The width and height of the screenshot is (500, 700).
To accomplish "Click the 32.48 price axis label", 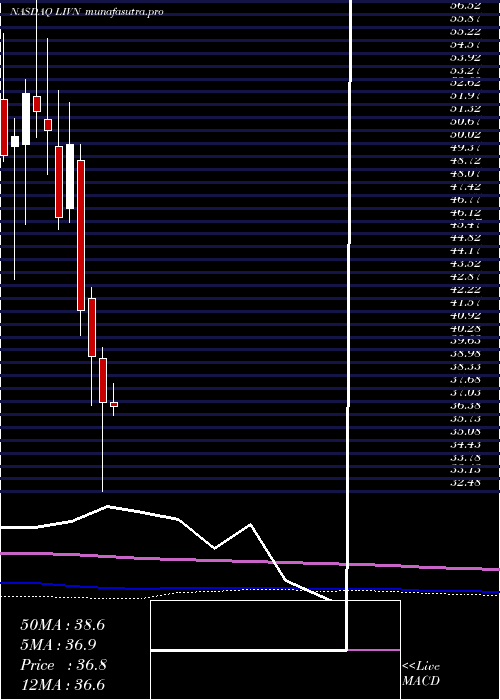I will point(466,483).
